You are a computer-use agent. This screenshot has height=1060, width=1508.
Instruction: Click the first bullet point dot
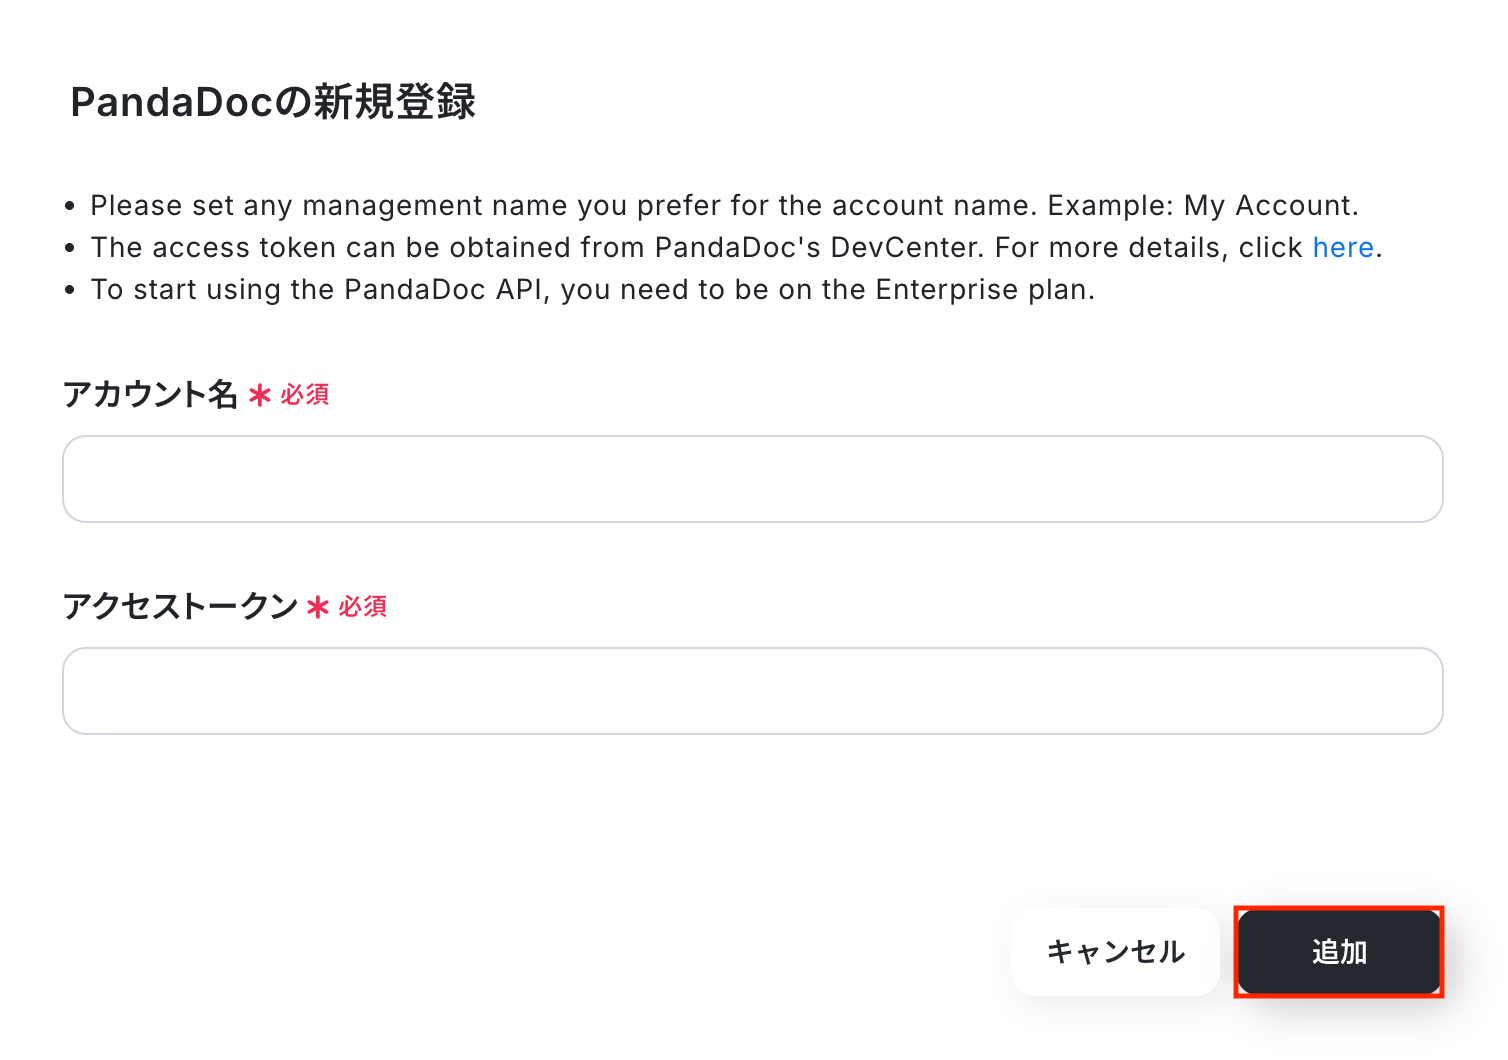[x=70, y=206]
